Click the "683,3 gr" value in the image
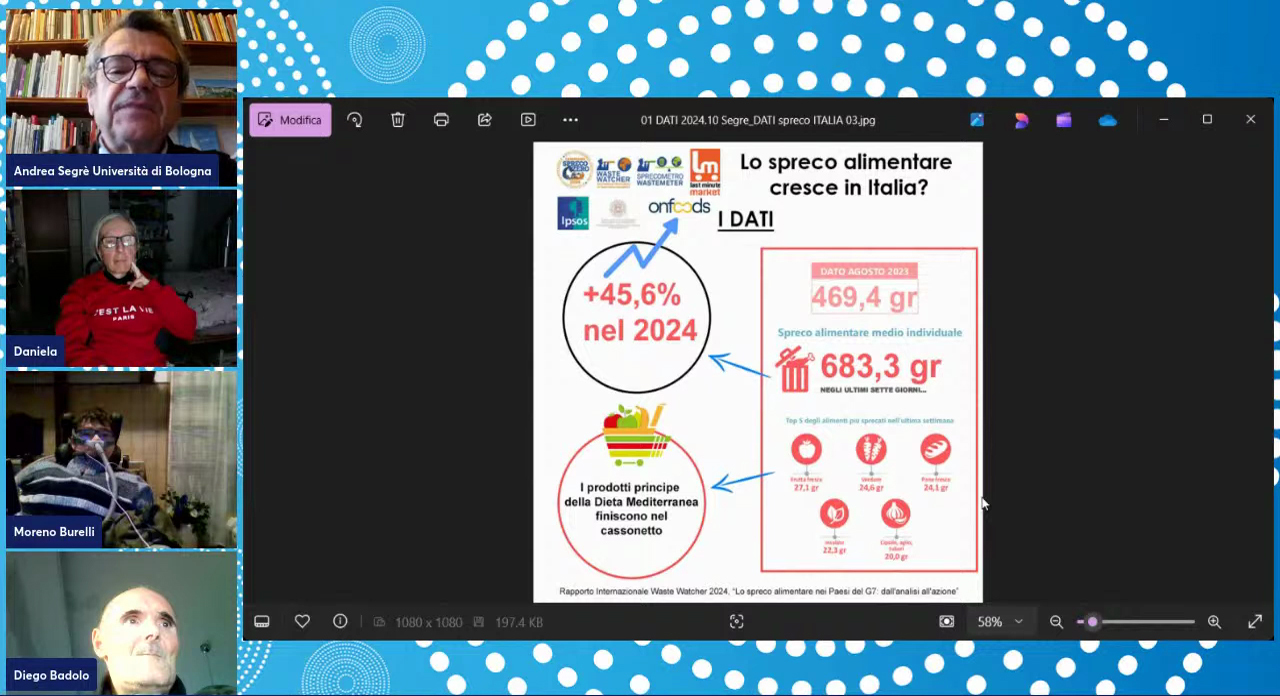The height and width of the screenshot is (696, 1280). tap(880, 366)
